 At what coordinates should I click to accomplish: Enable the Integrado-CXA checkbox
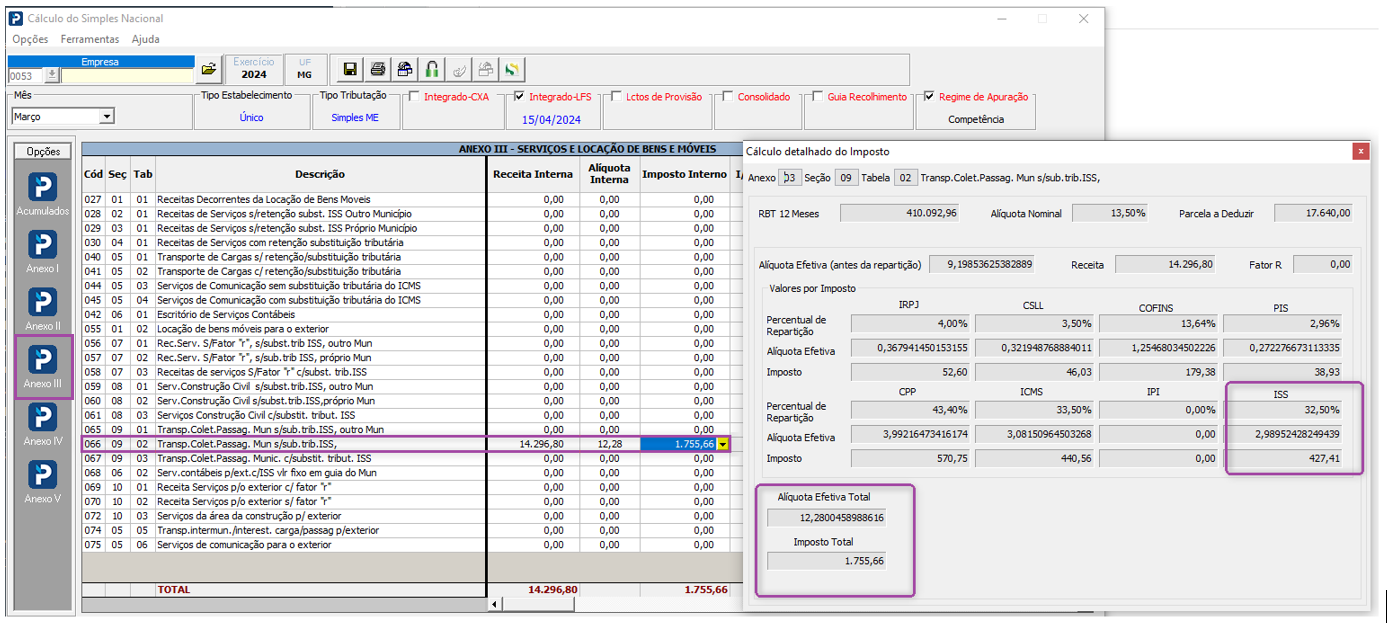(x=413, y=97)
